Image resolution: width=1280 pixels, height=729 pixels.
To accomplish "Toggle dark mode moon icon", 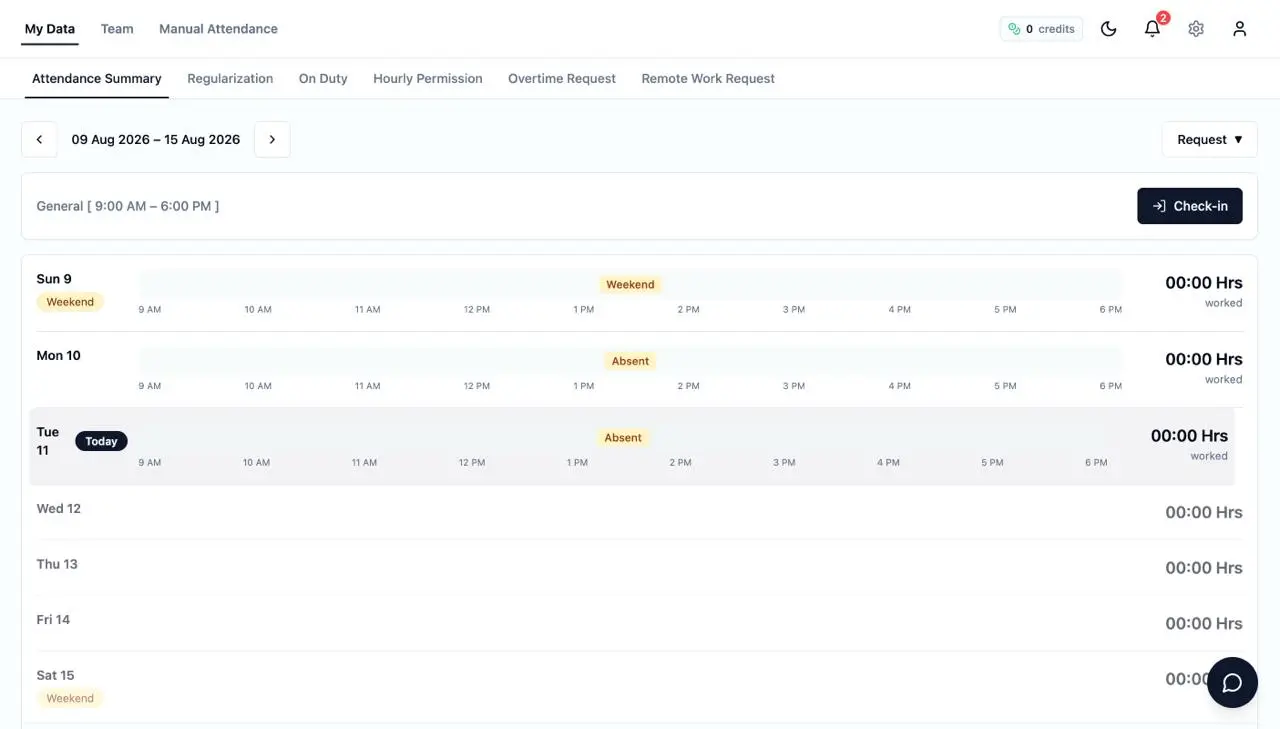I will (x=1108, y=29).
